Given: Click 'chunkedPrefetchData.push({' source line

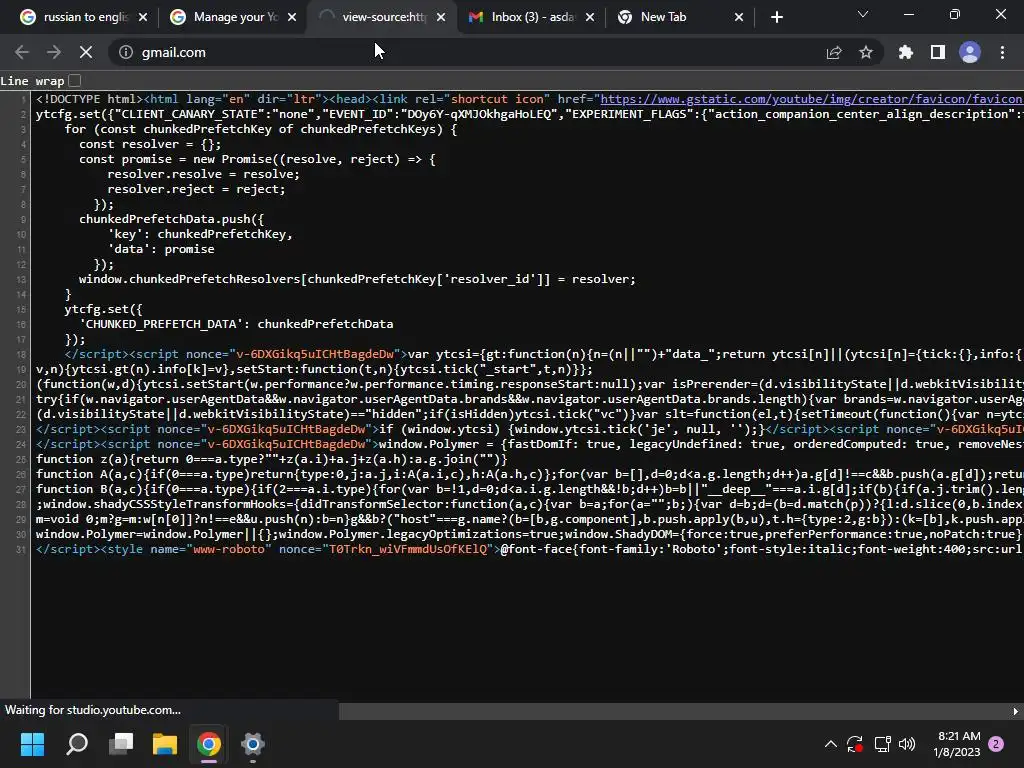Looking at the screenshot, I should click(172, 219).
